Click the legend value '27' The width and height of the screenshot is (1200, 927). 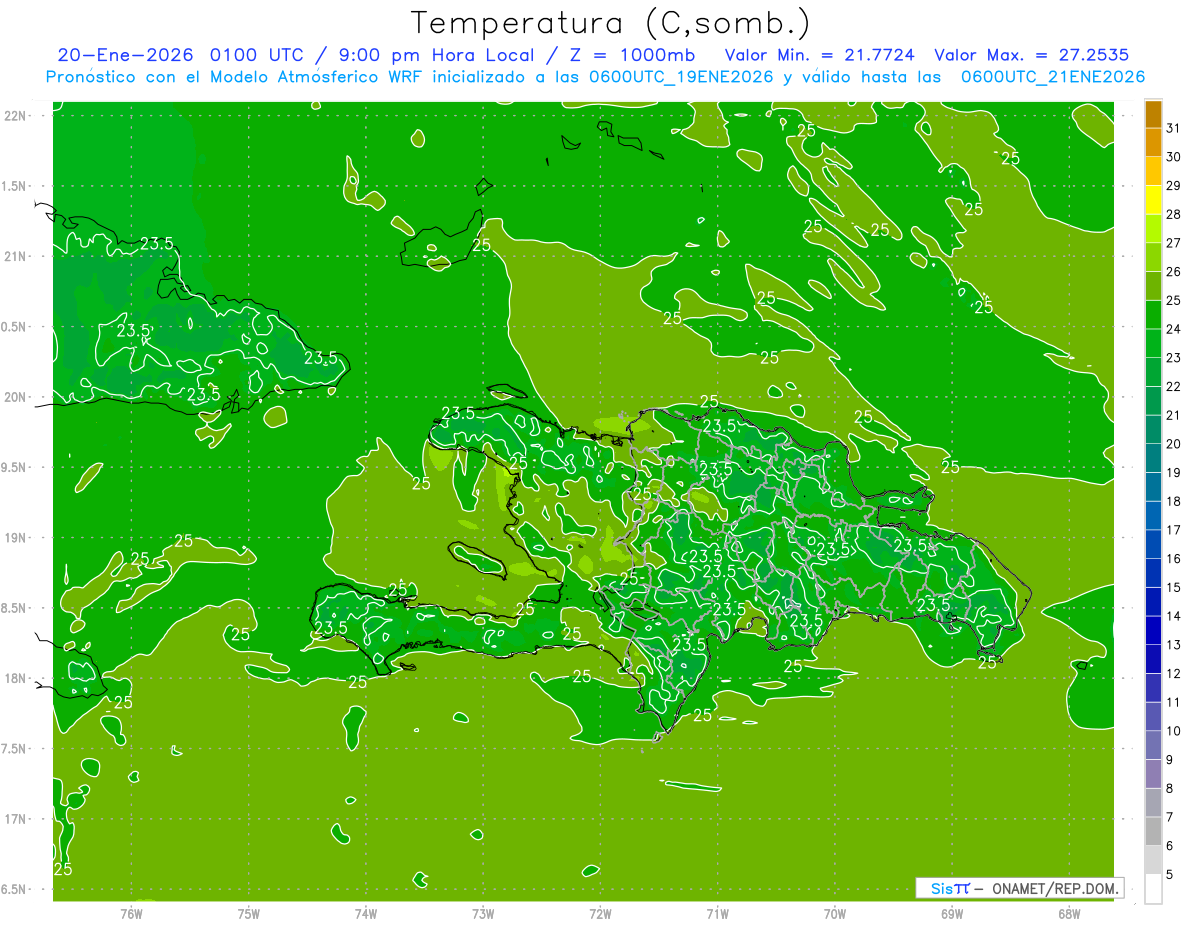[x=1173, y=243]
